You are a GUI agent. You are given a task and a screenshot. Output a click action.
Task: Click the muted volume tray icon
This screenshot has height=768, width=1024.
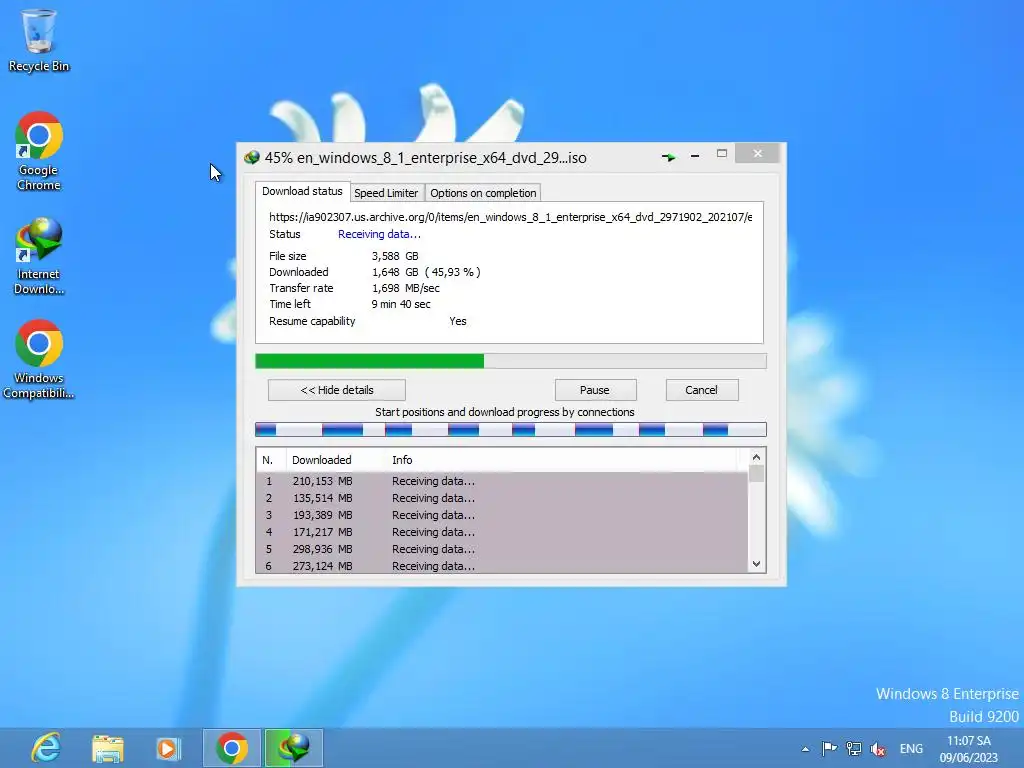click(x=878, y=749)
